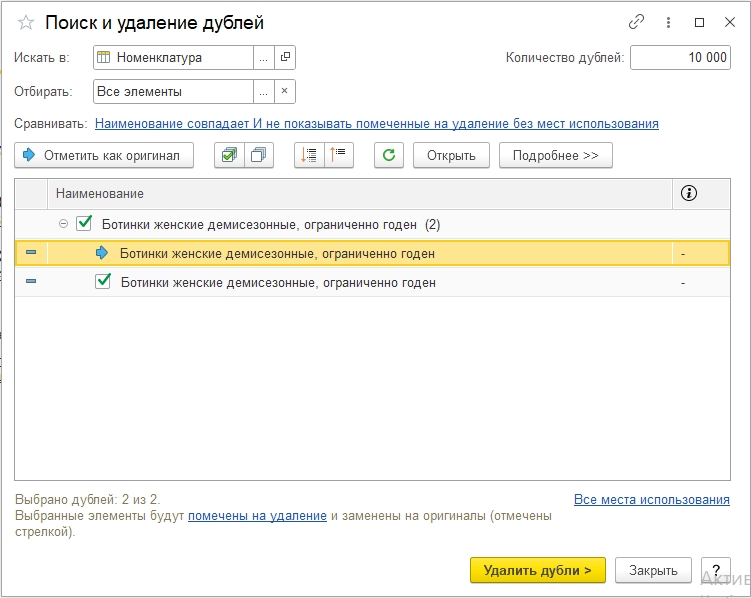This screenshot has height=598, width=751.
Task: Open the Отбирать selection ellipsis button
Action: [x=263, y=91]
